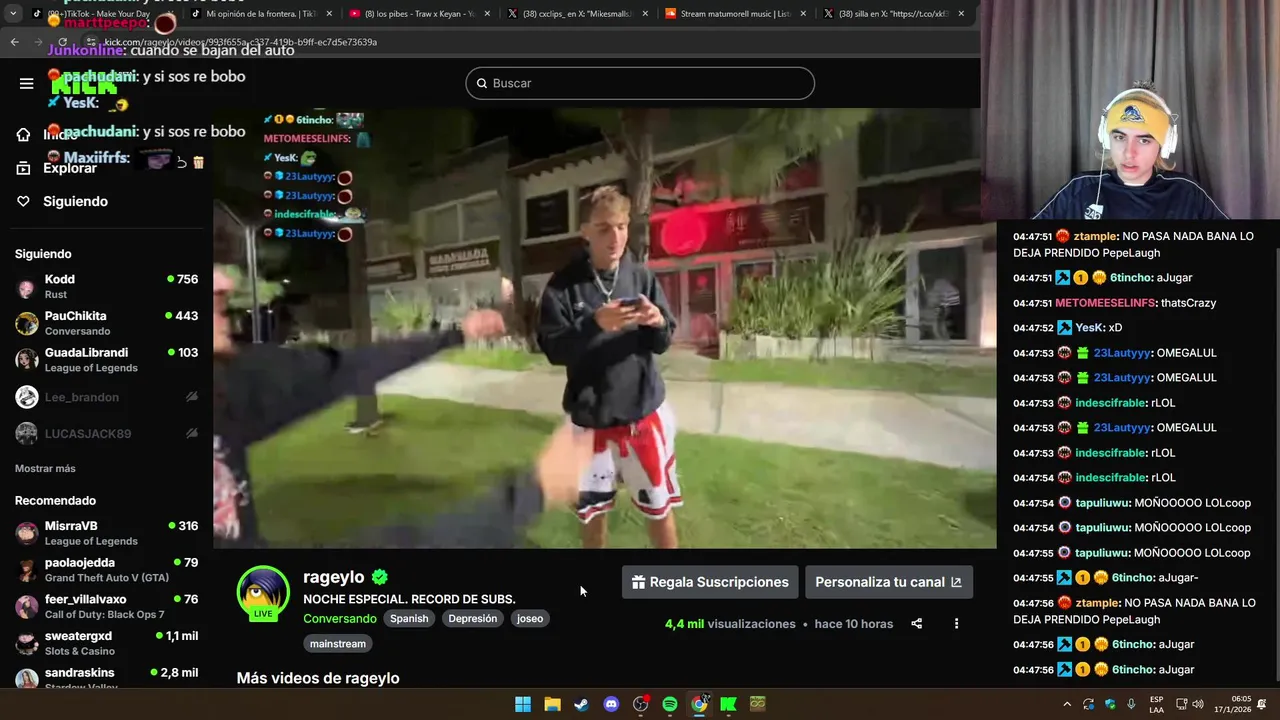This screenshot has width=1280, height=720.
Task: Click the Siguiendo heart icon
Action: click(x=23, y=201)
